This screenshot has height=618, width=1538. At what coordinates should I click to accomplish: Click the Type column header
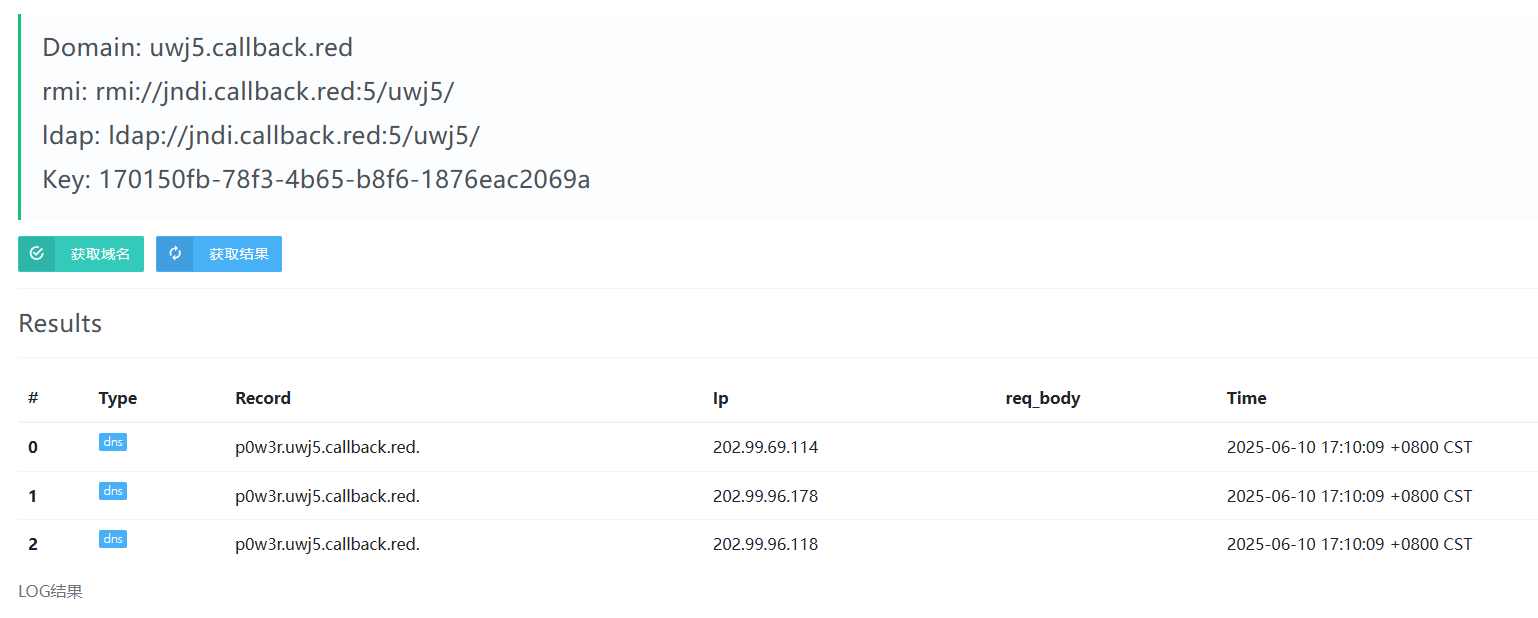117,398
